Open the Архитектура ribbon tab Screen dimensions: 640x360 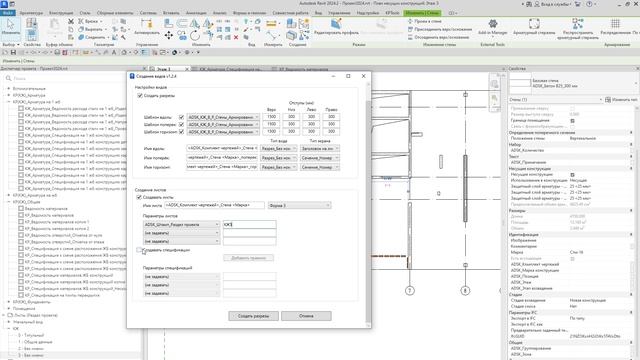point(31,13)
